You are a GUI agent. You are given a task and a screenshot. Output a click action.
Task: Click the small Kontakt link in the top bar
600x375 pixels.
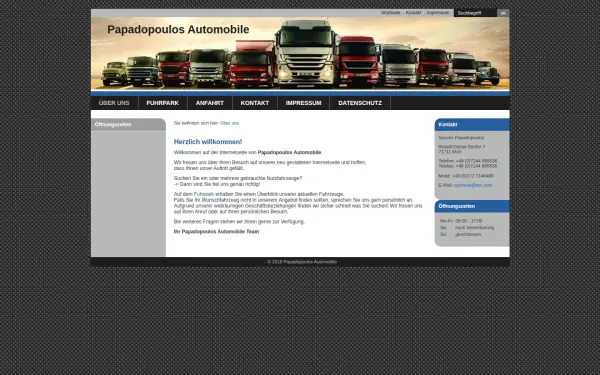413,13
